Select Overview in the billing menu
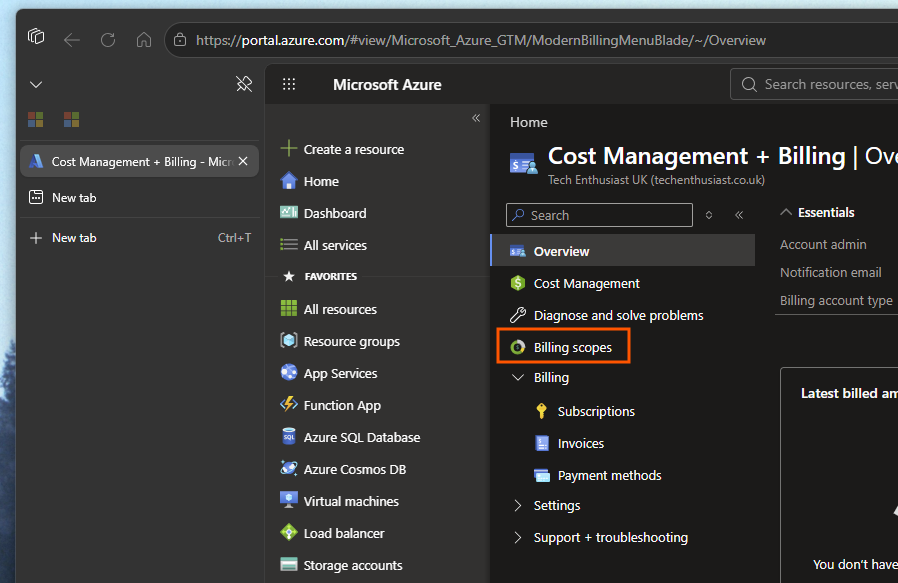This screenshot has width=898, height=583. (623, 251)
